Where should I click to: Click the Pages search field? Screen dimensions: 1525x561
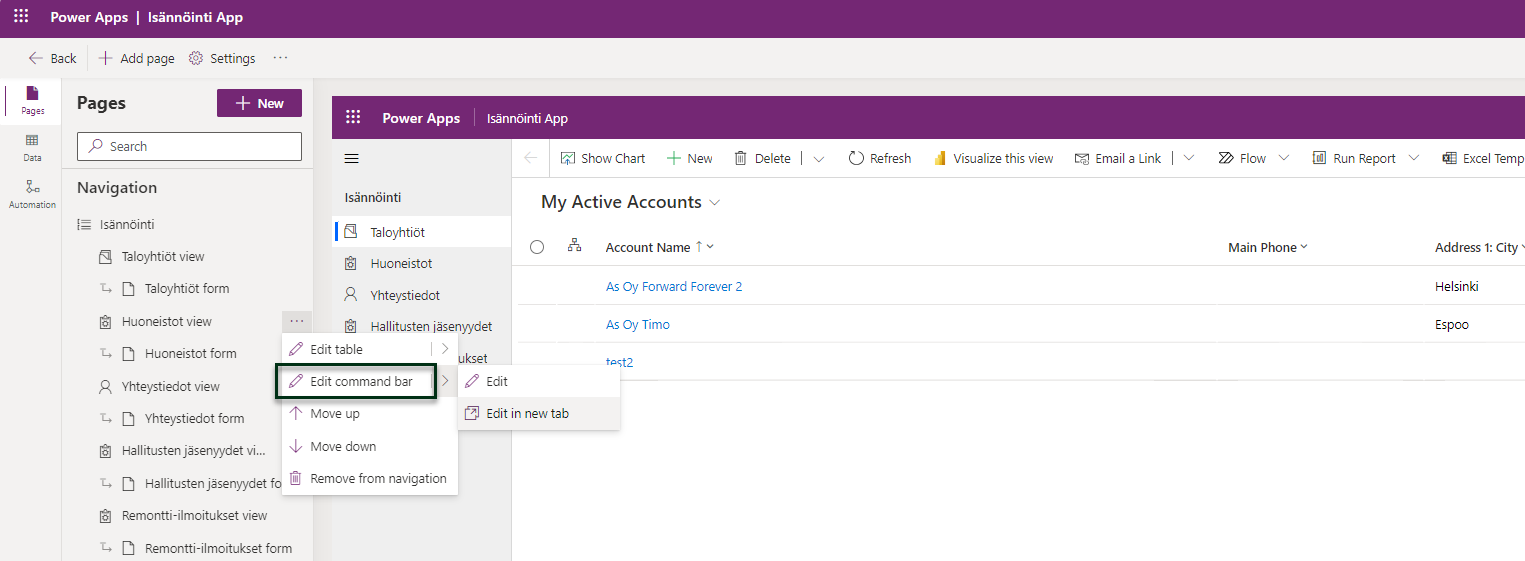pos(189,146)
